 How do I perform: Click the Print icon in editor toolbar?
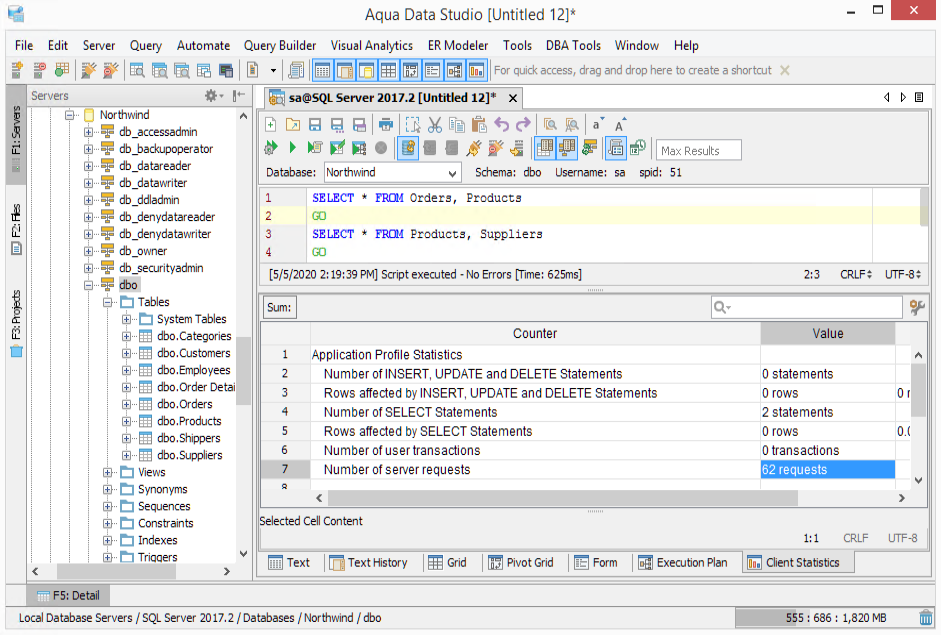386,125
